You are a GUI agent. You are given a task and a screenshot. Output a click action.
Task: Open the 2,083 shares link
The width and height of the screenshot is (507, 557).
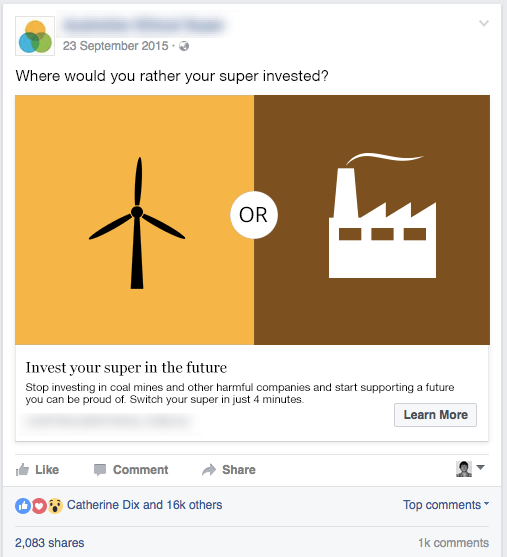pos(49,543)
